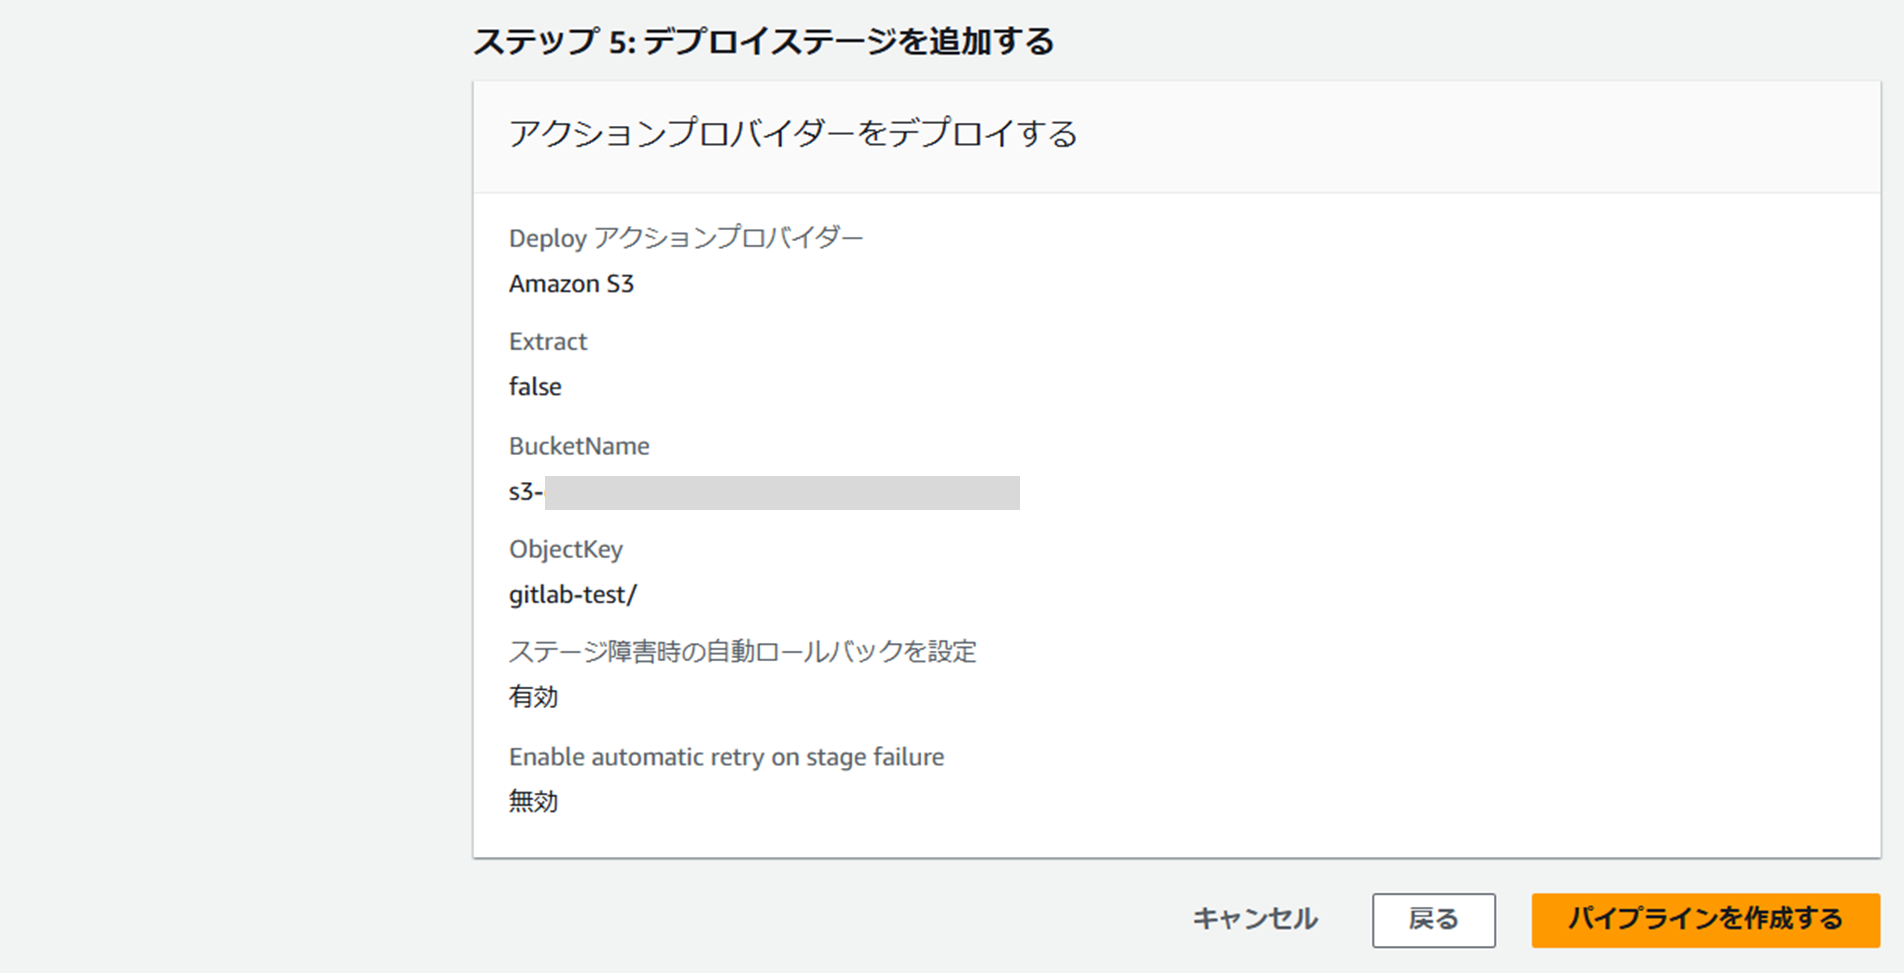Click the キャンセル link
The height and width of the screenshot is (973, 1904).
(x=1253, y=917)
